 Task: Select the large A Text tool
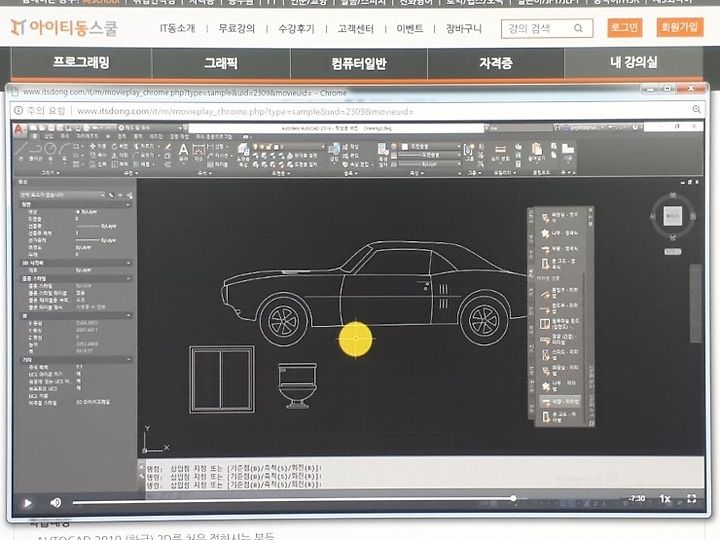coord(183,151)
